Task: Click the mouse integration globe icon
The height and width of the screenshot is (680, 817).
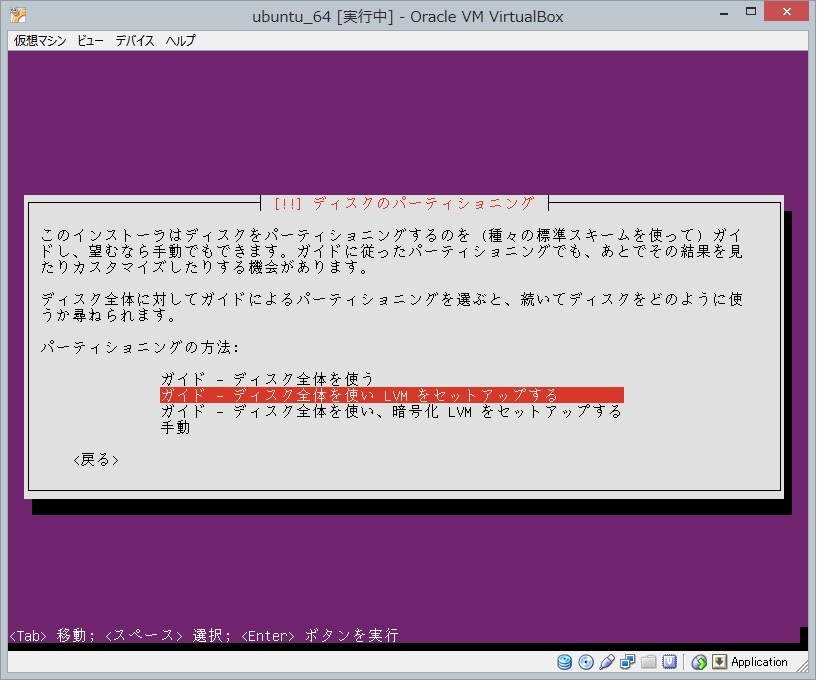Action: point(699,662)
